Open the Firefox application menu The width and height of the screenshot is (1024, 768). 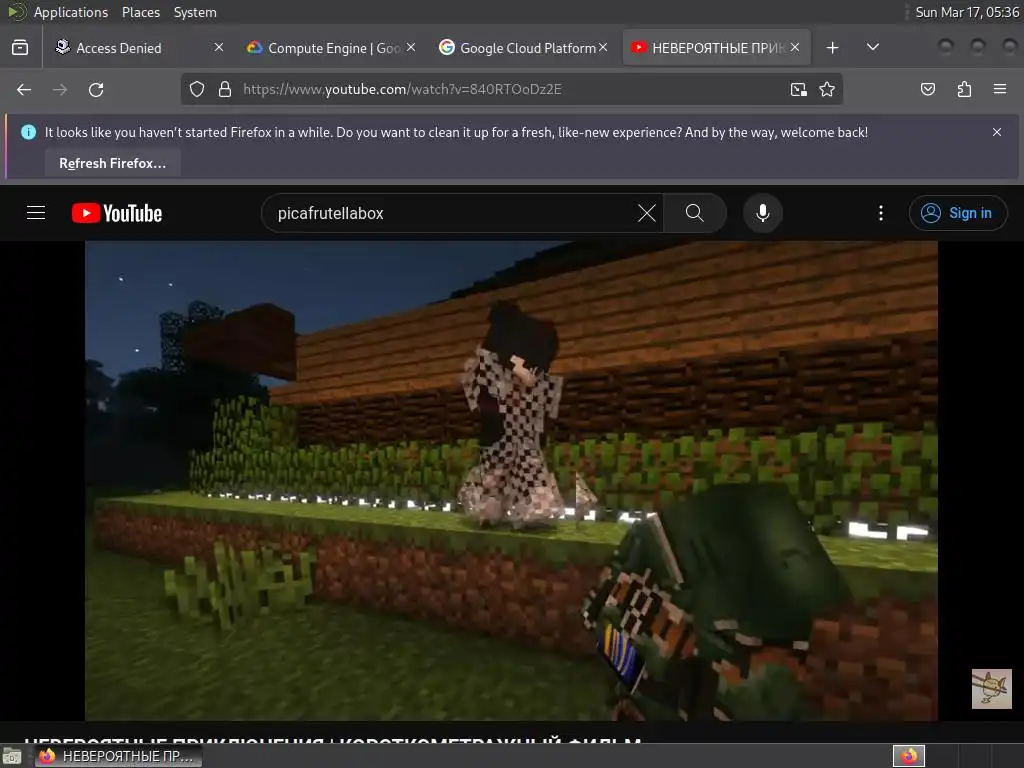pyautogui.click(x=1000, y=89)
